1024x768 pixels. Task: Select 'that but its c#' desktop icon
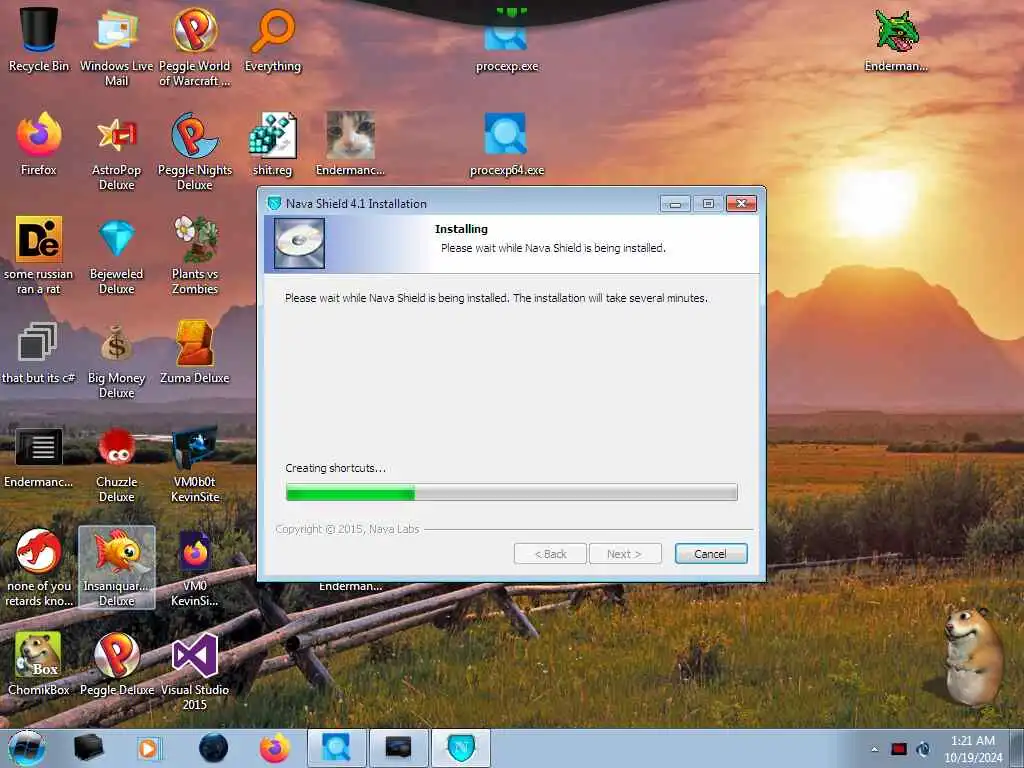click(39, 351)
